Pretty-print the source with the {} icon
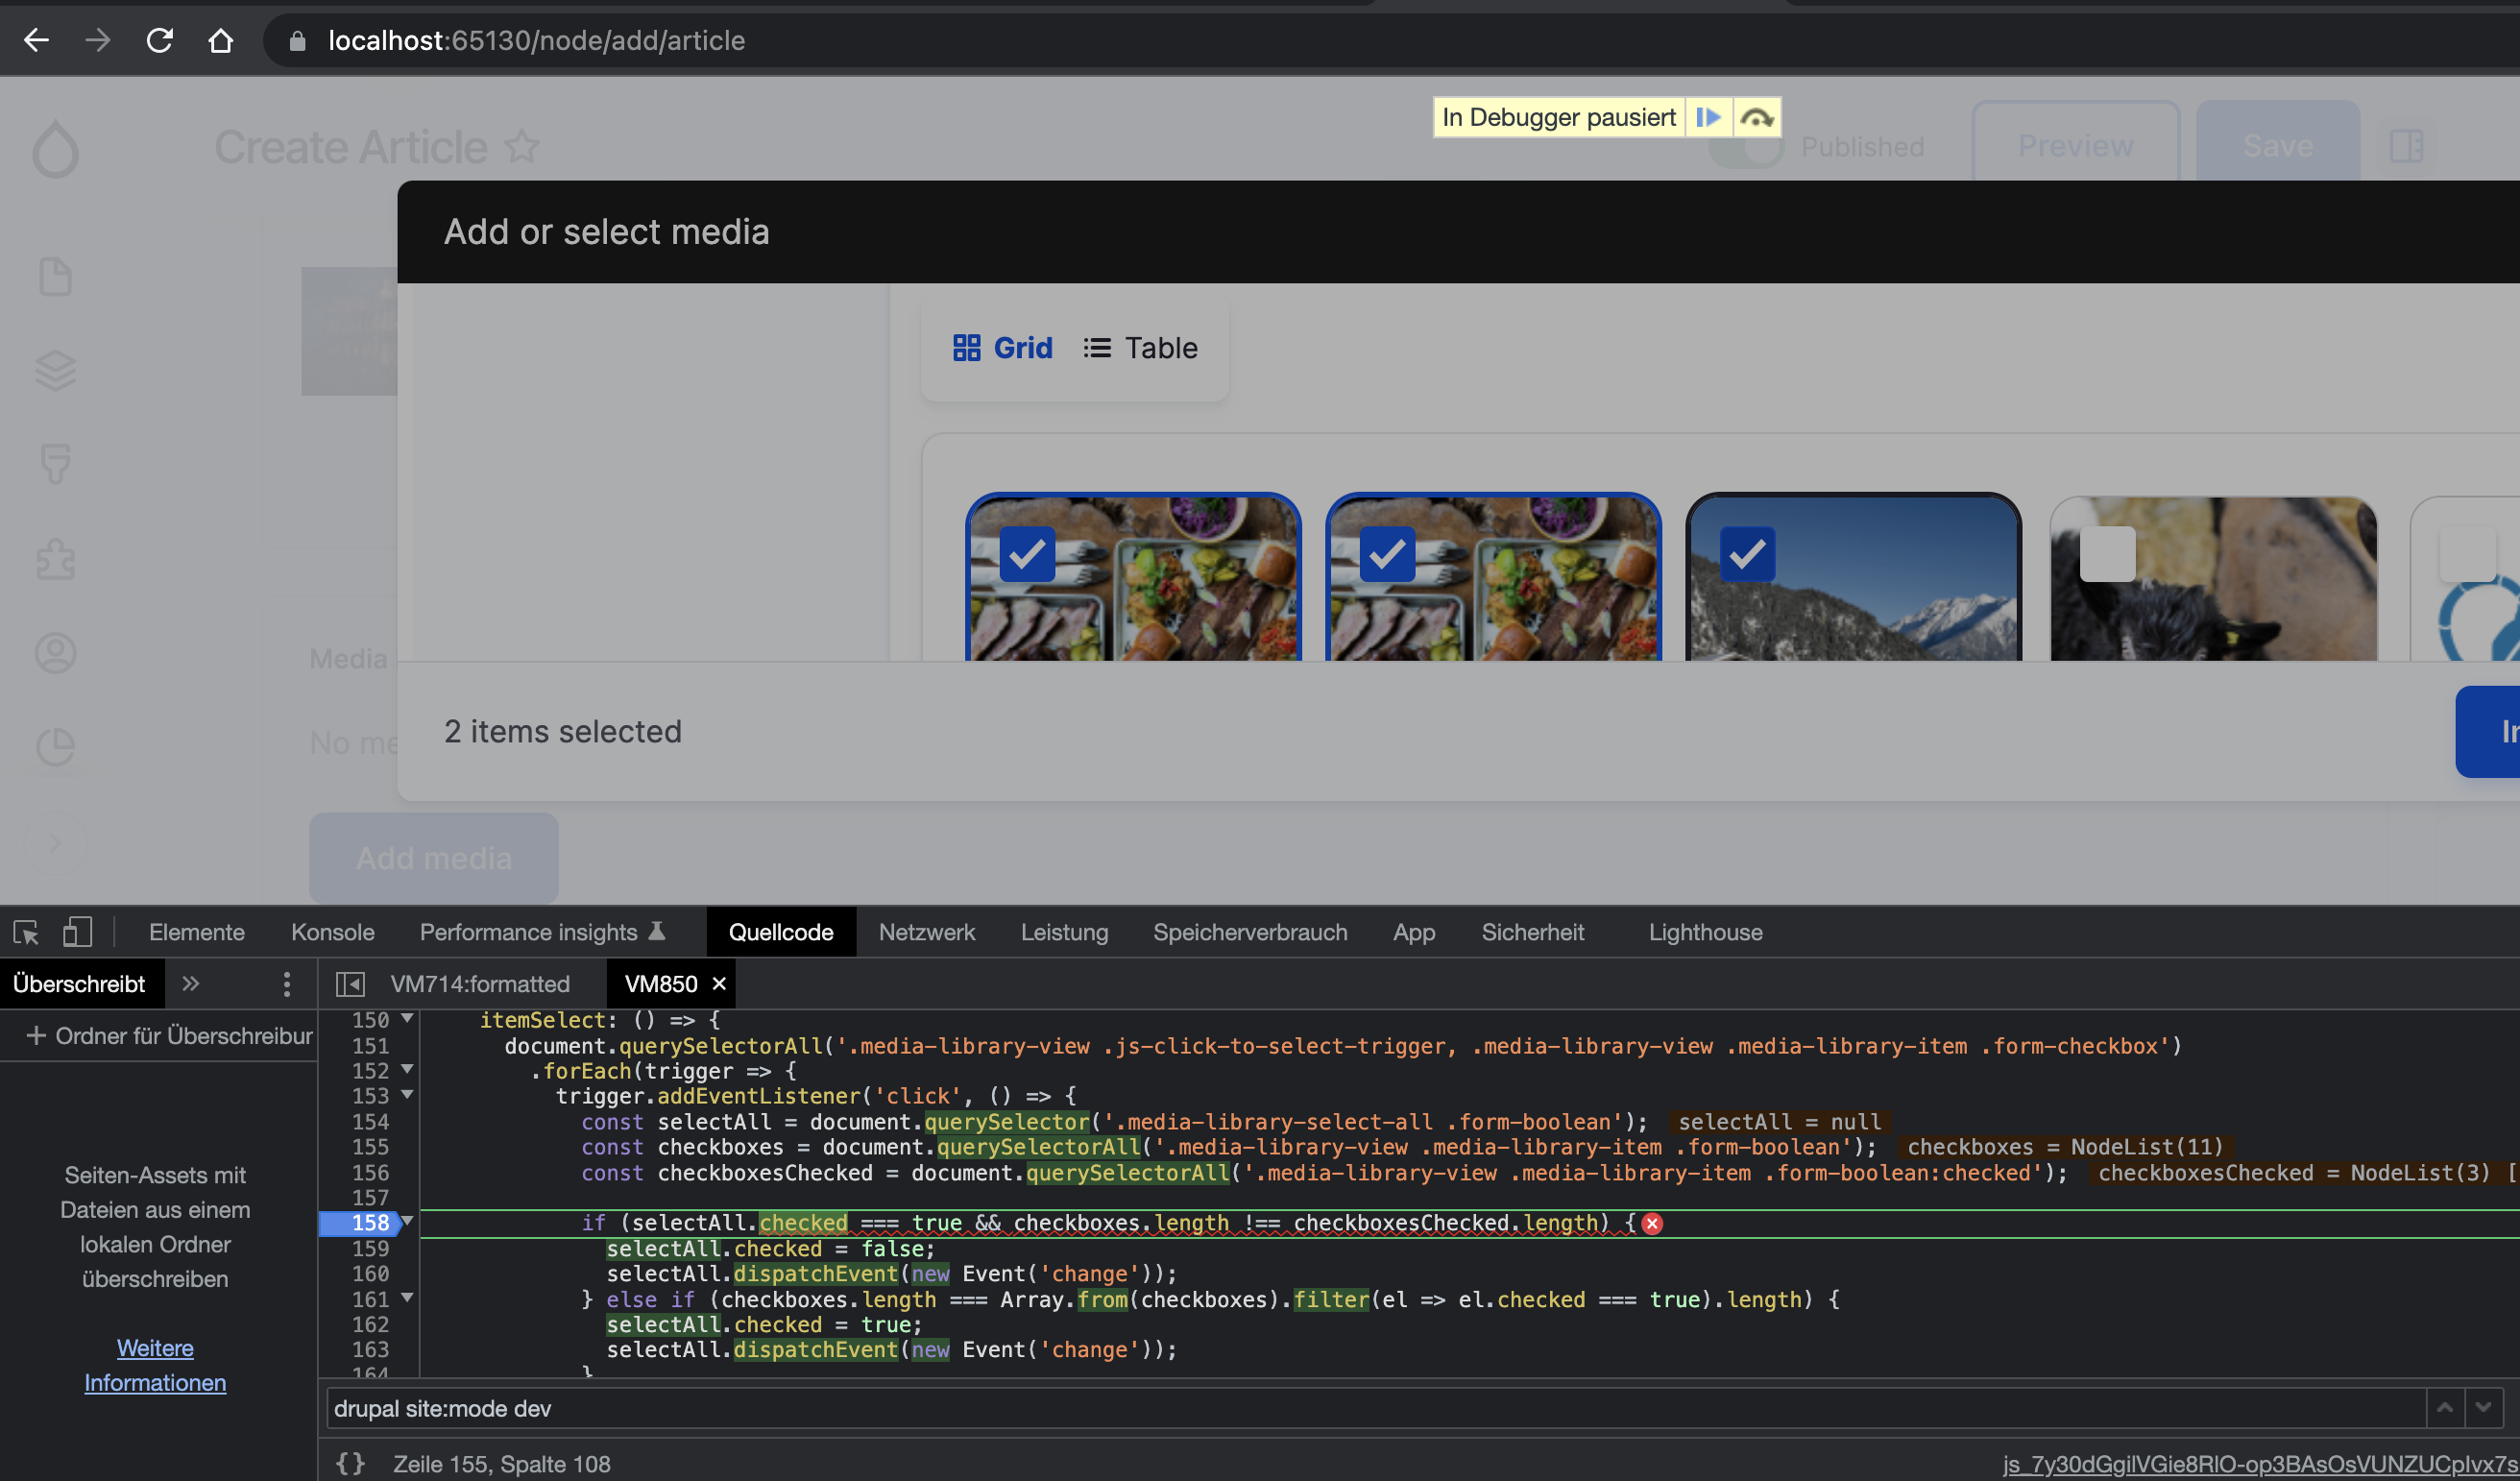The width and height of the screenshot is (2520, 1481). (x=349, y=1463)
